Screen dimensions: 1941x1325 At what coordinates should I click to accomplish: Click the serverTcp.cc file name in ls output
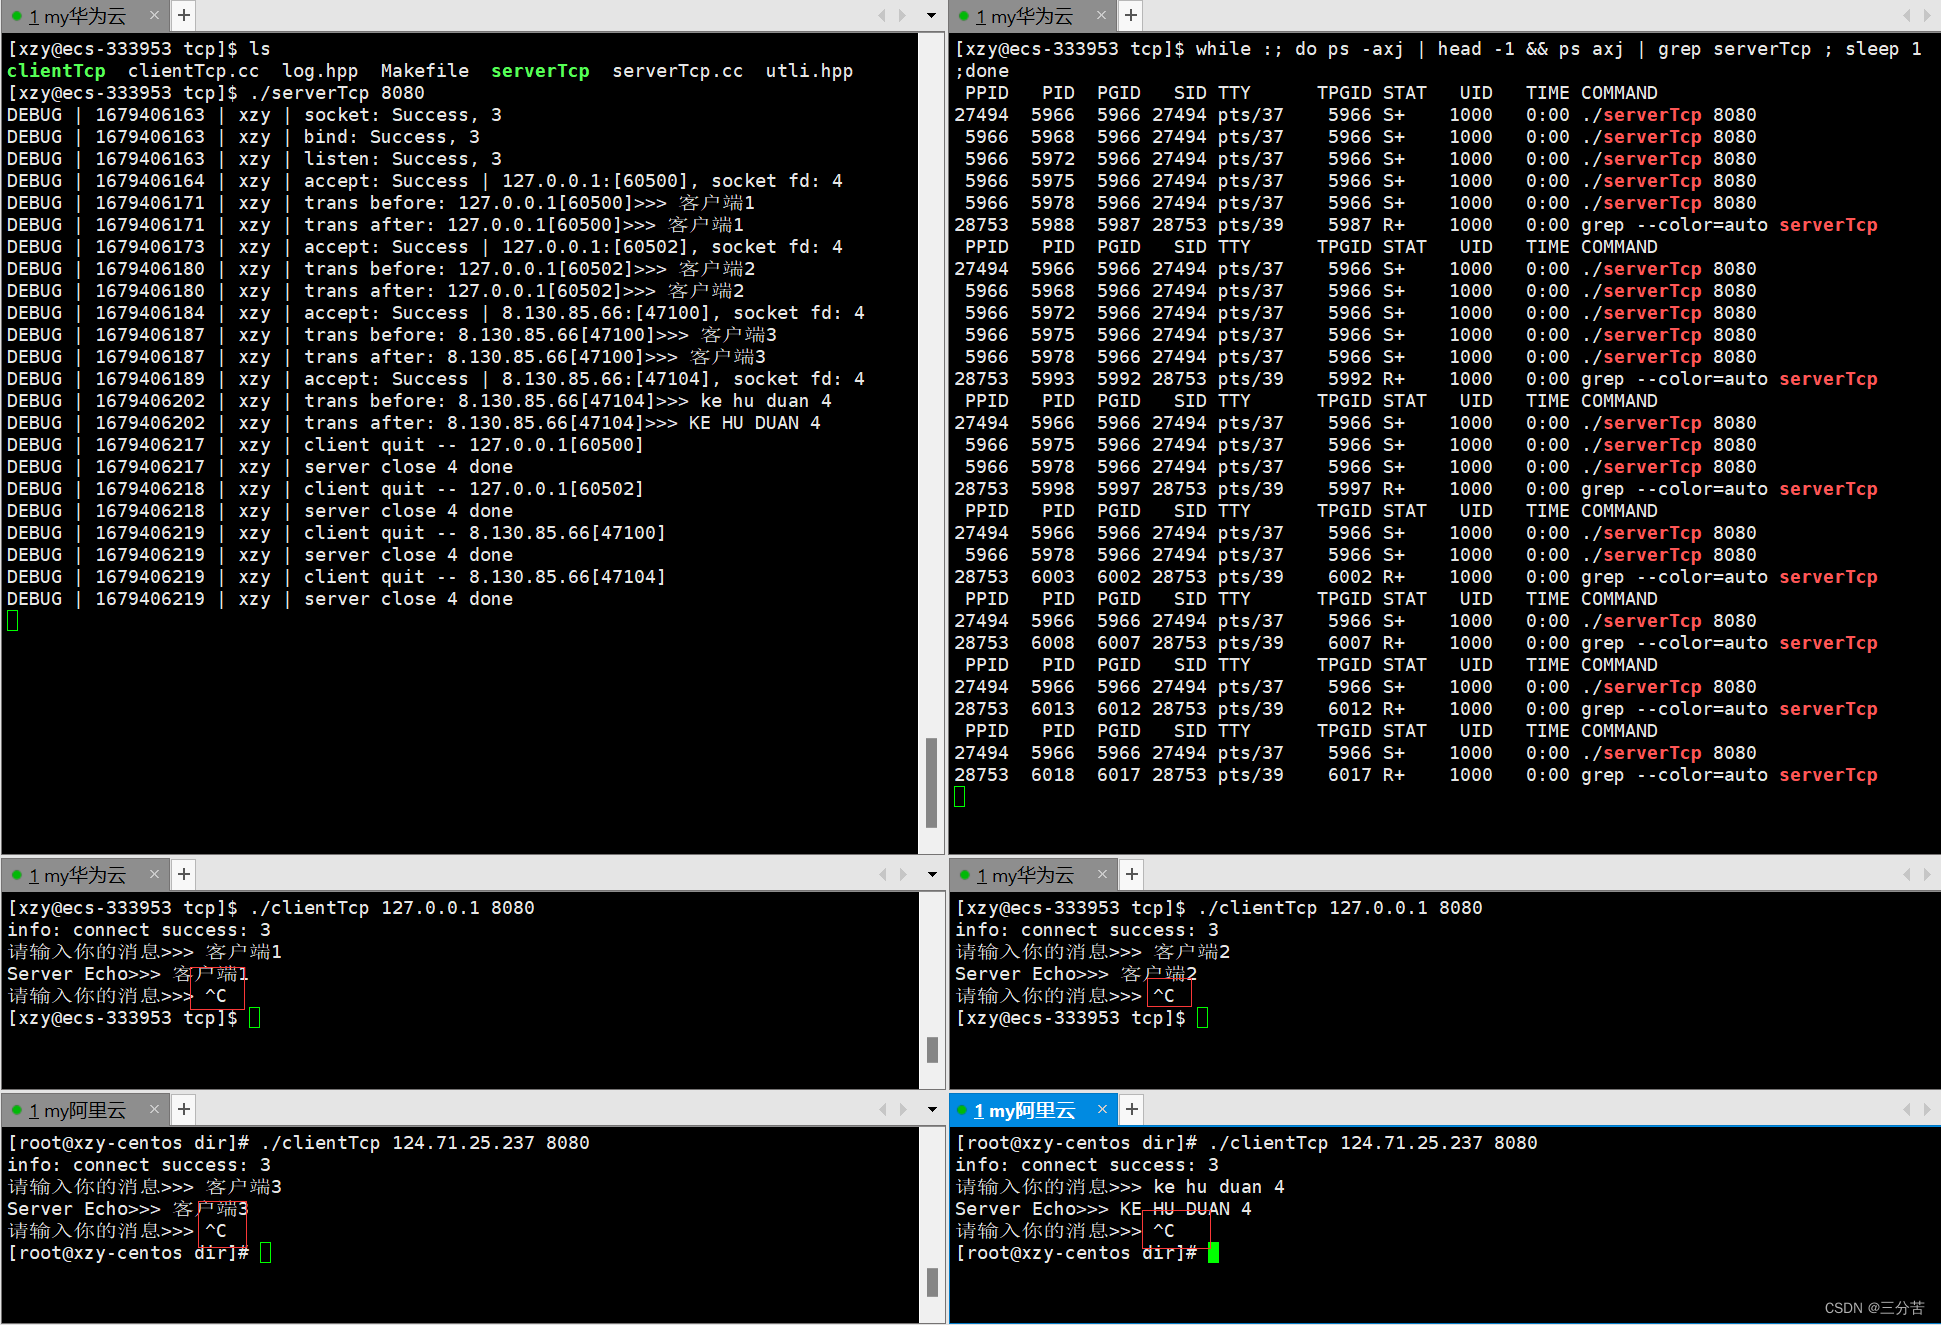[x=677, y=71]
